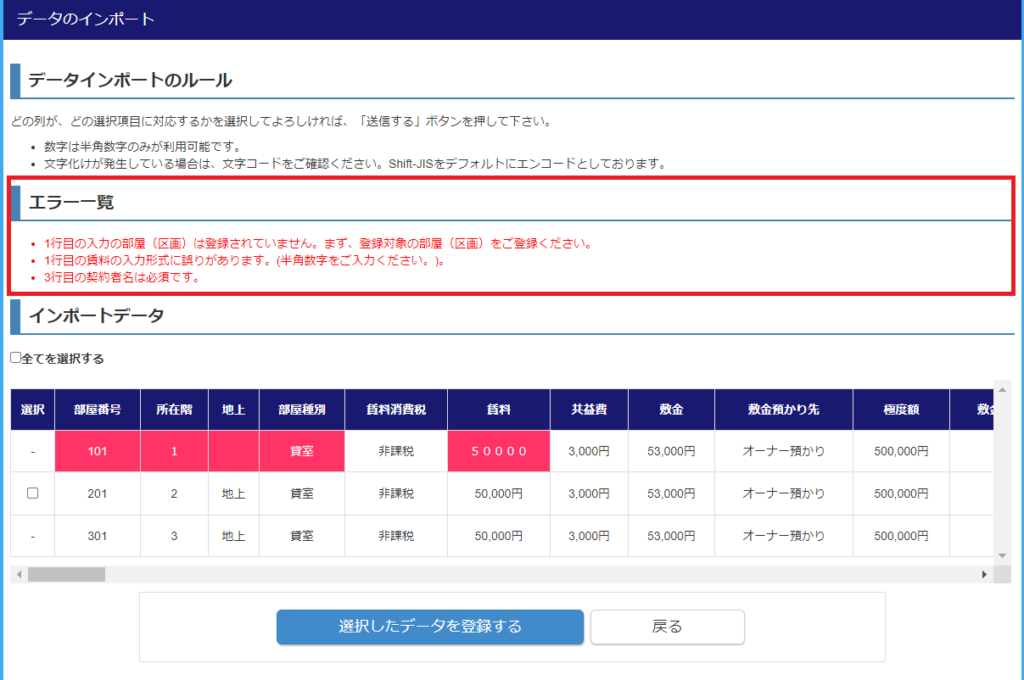
Task: Click the 部屋番号 column header
Action: click(97, 409)
